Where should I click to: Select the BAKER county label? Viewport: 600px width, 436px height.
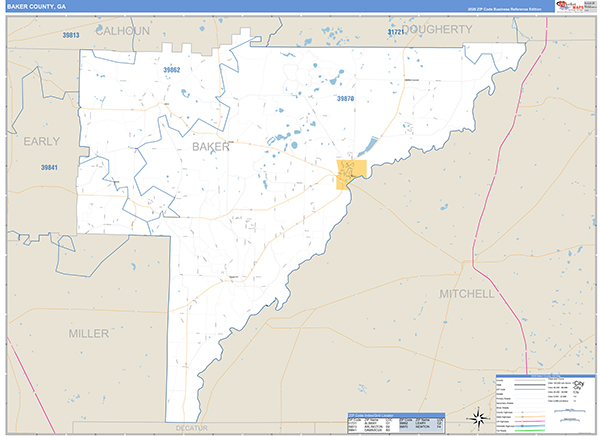210,147
